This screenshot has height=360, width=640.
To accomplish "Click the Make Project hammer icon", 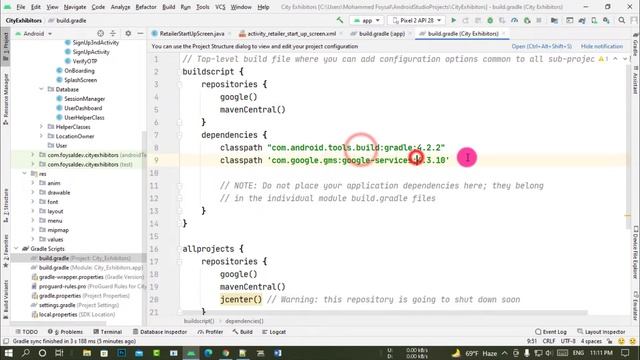I will pos(340,20).
